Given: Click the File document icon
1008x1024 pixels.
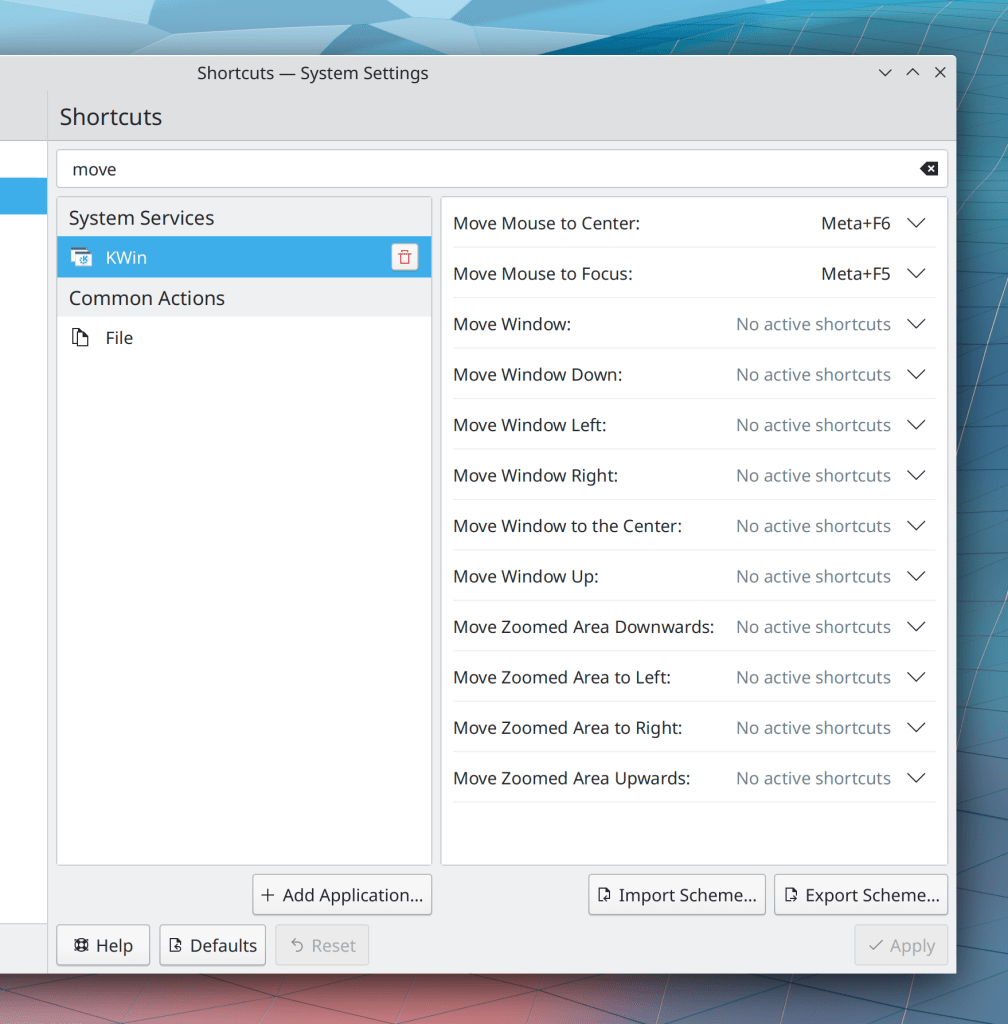Looking at the screenshot, I should click(x=81, y=338).
